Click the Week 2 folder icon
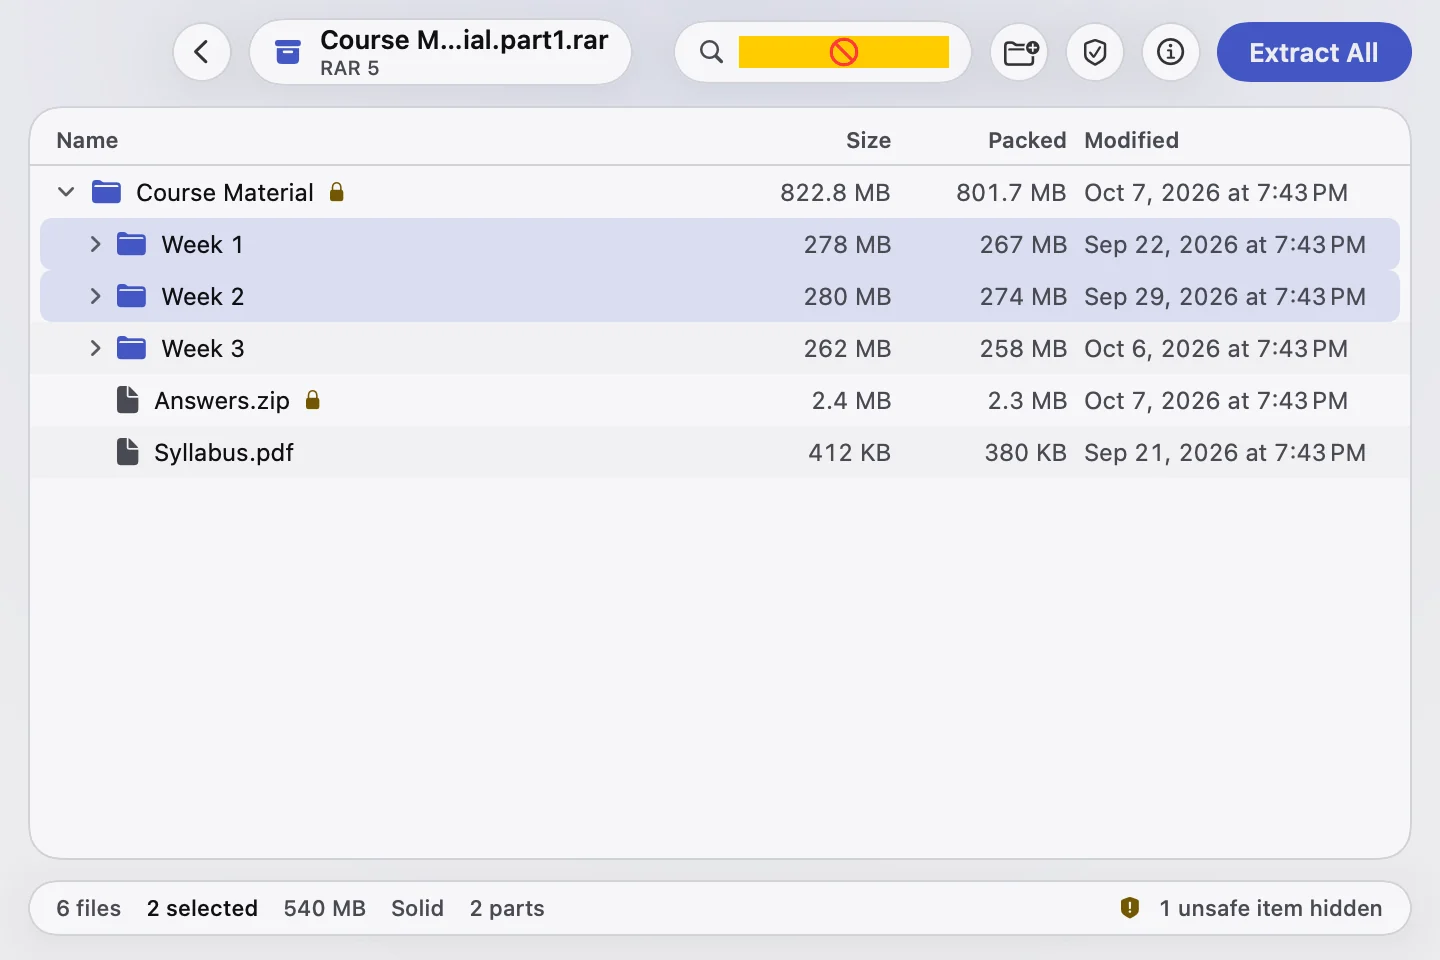Image resolution: width=1440 pixels, height=960 pixels. click(131, 296)
